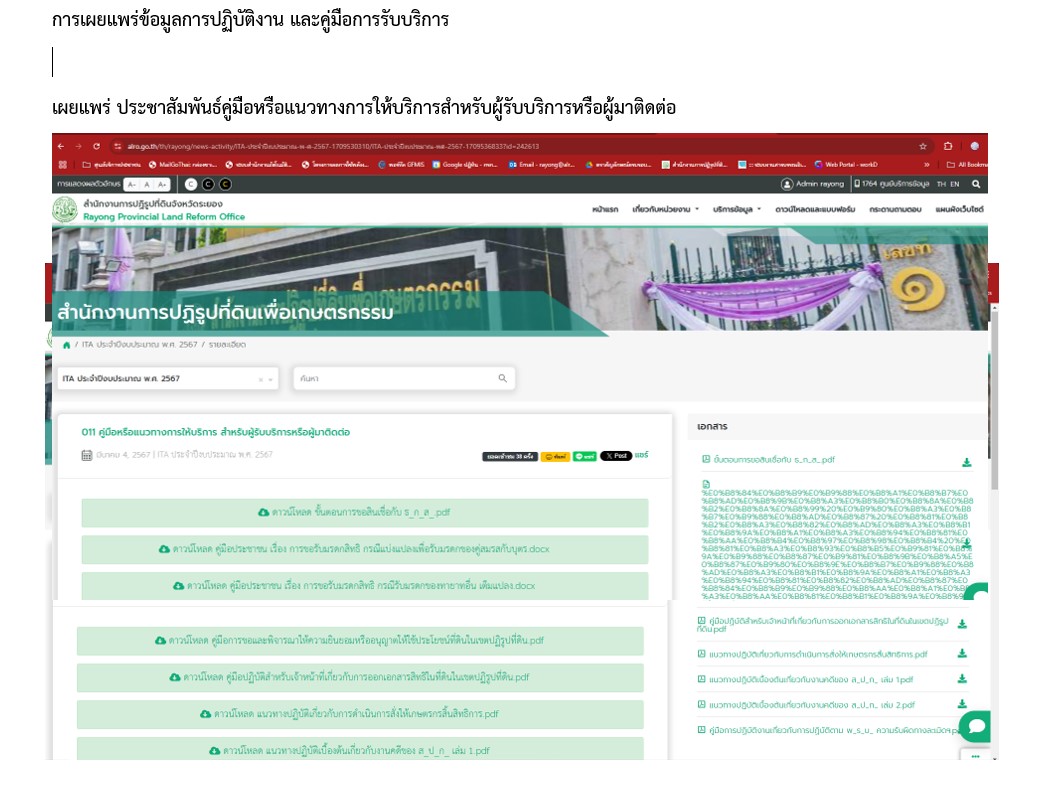Viewport: 1050px width, 804px height.
Task: Open the browser profile avatar
Action: (x=974, y=146)
